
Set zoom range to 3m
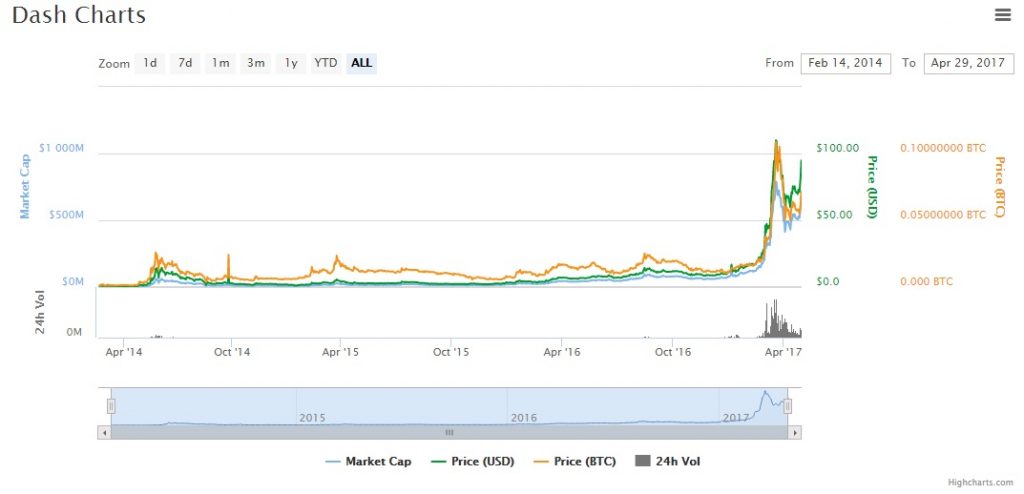[255, 63]
